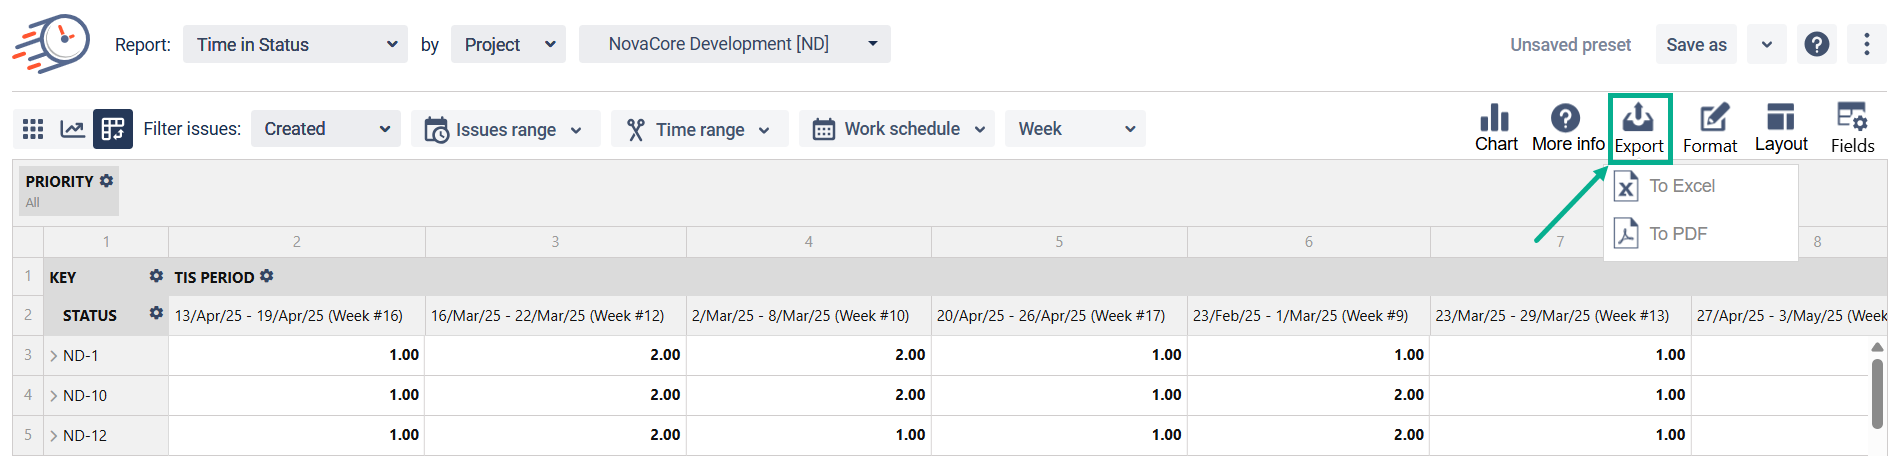Open the three-dot more options menu
This screenshot has height=456, width=1900.
1866,45
